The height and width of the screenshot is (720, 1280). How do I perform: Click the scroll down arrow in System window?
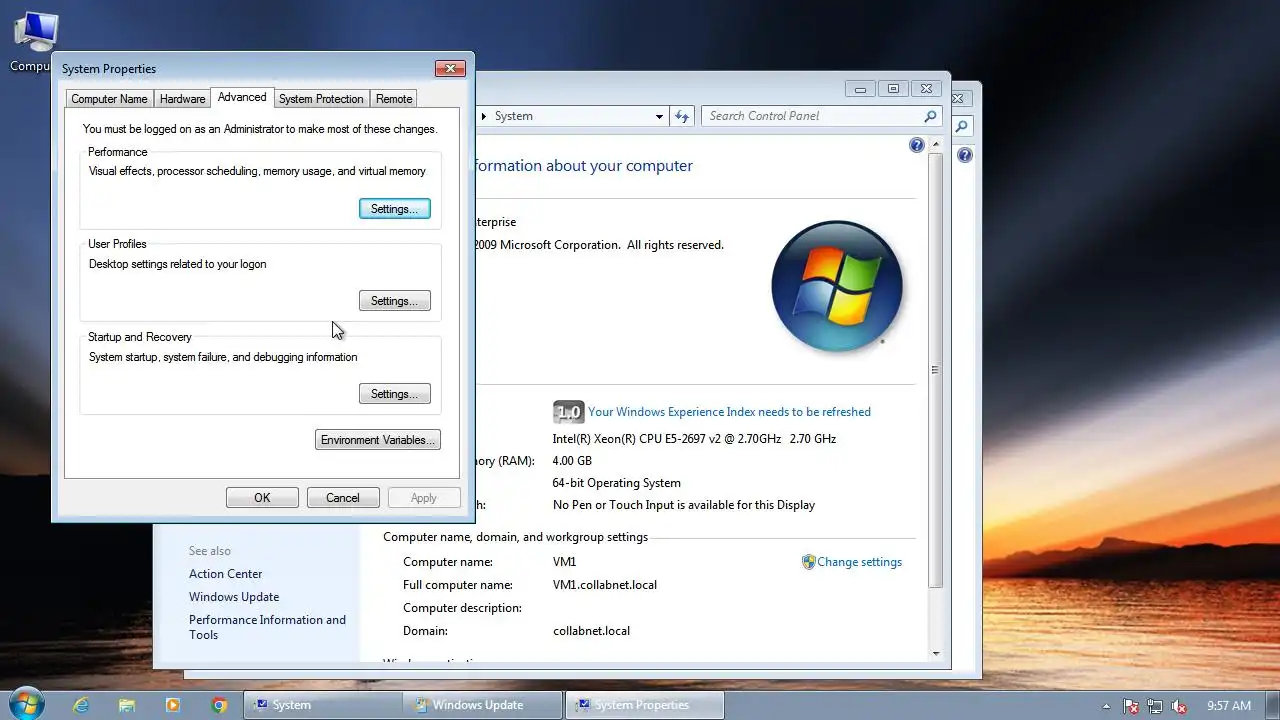(935, 653)
